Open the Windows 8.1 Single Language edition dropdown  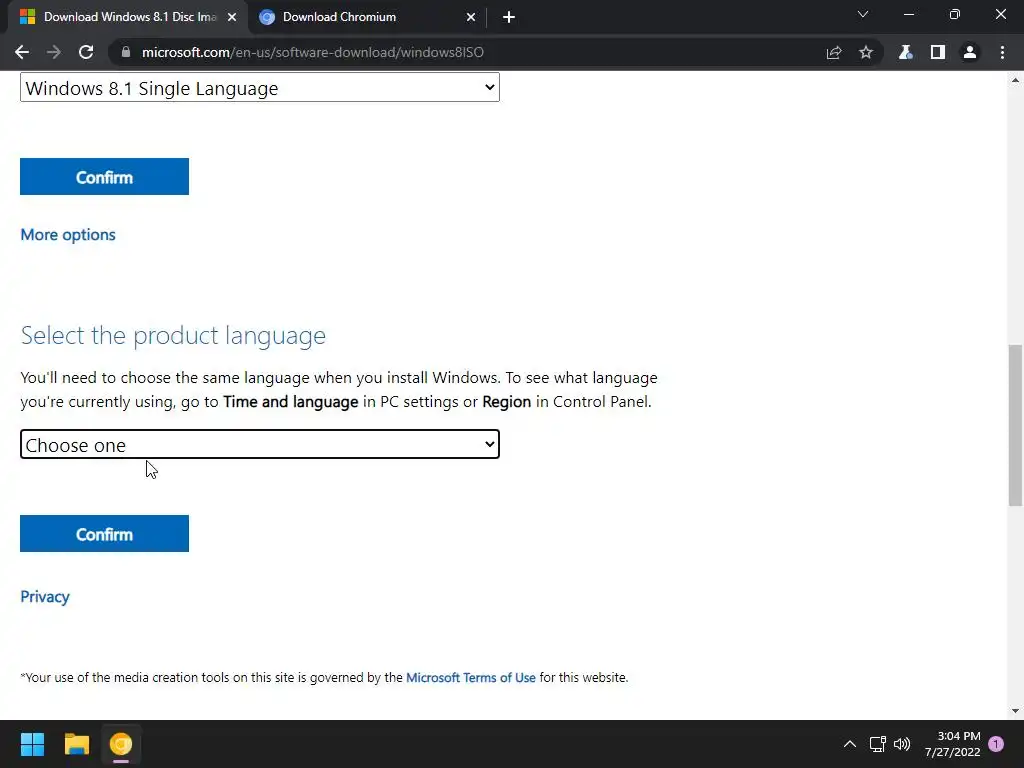260,88
